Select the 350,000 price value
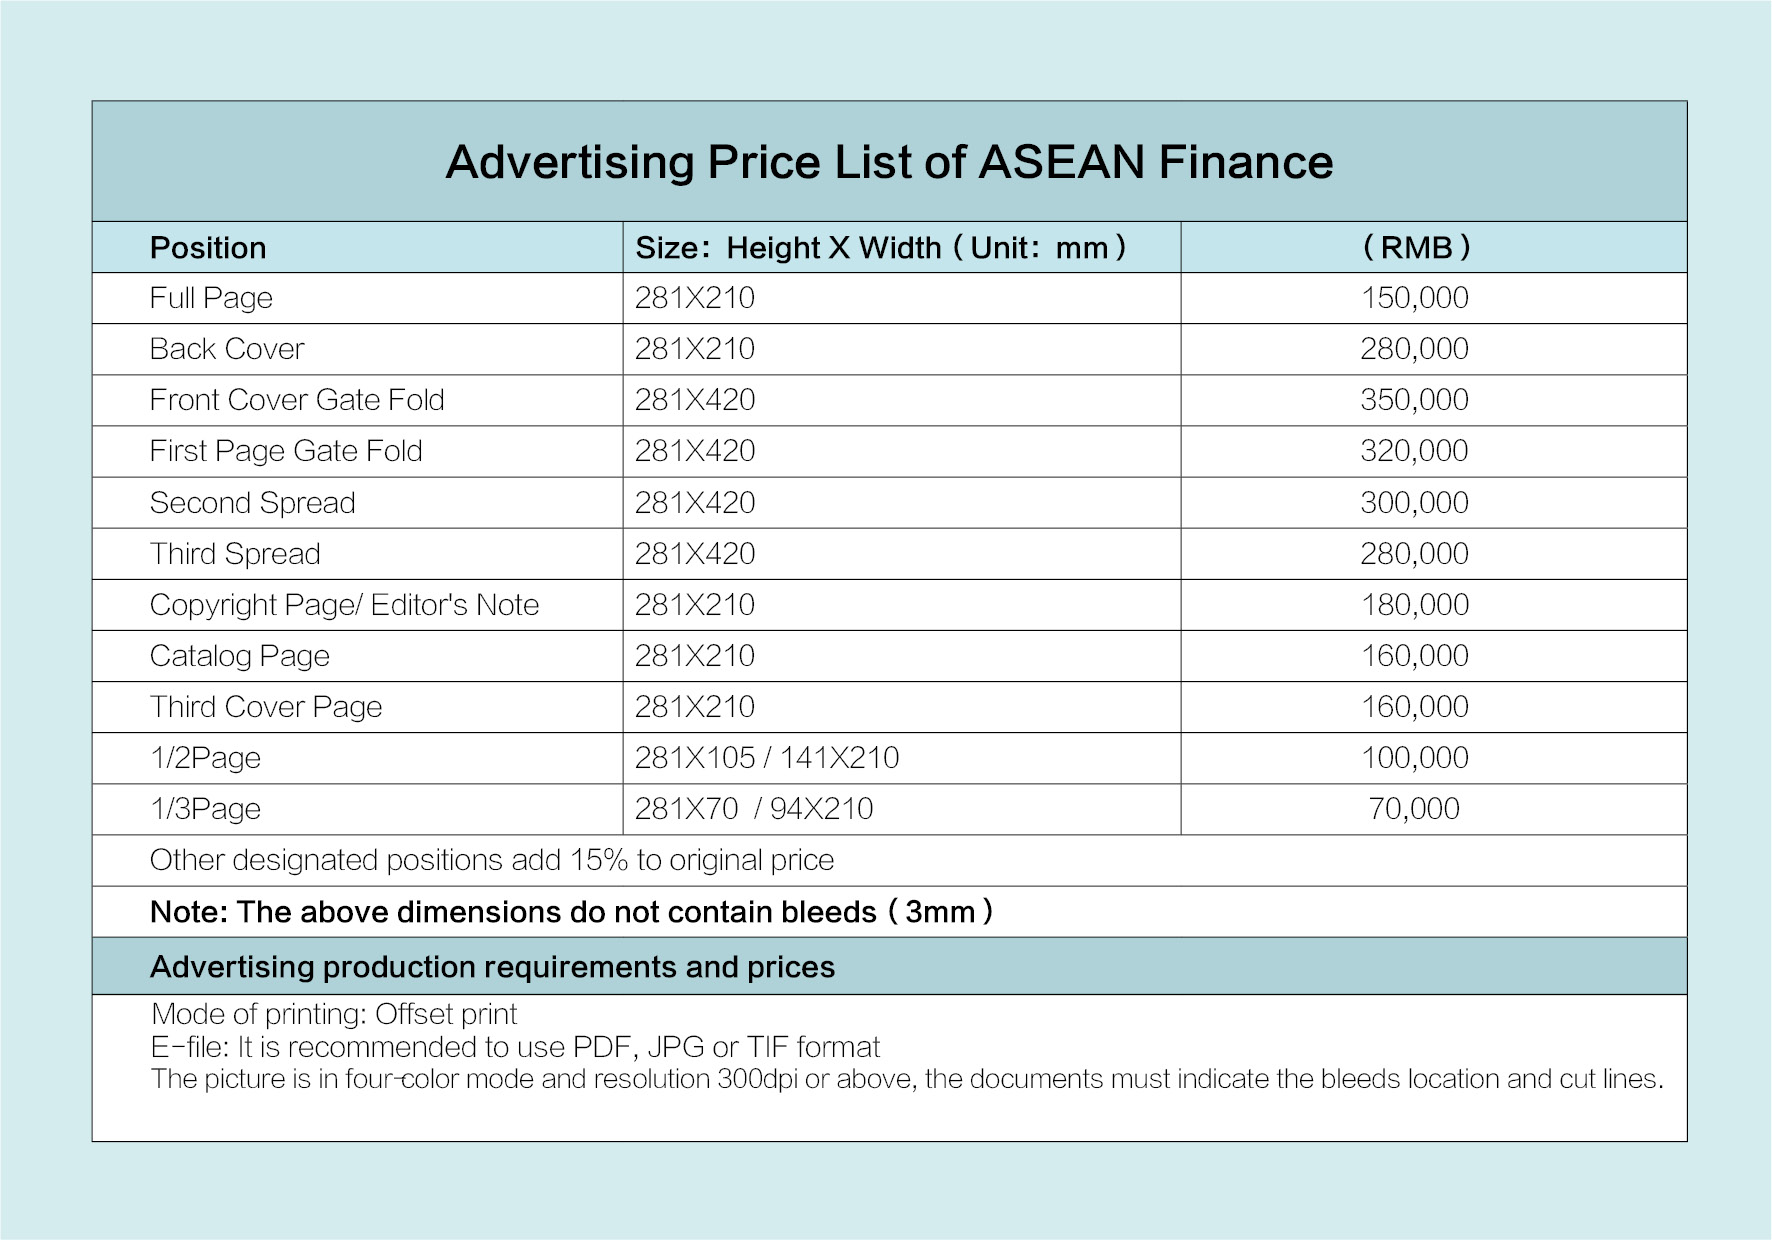The image size is (1772, 1240). (1414, 400)
